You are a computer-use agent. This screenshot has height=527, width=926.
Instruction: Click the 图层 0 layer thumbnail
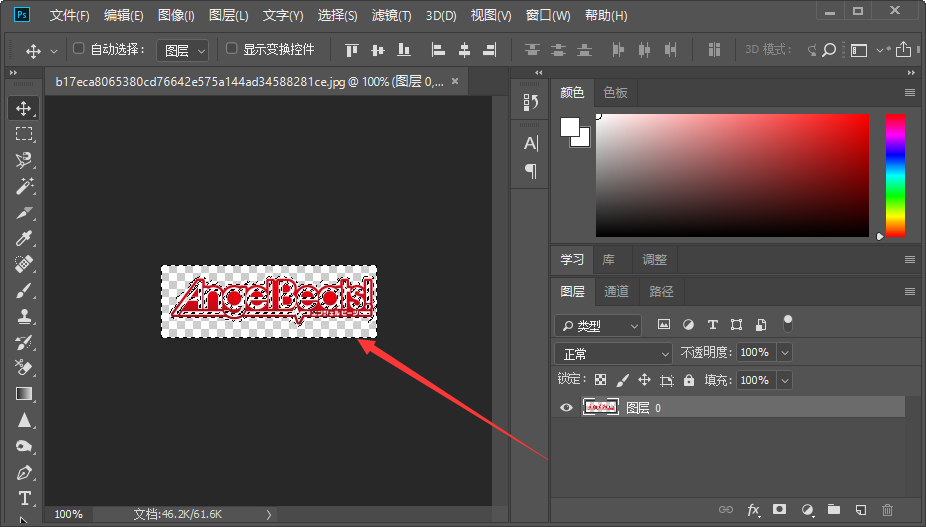pos(601,407)
